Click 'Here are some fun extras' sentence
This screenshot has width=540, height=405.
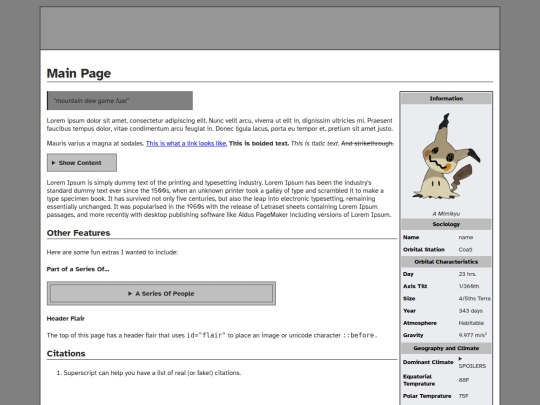pyautogui.click(x=112, y=252)
